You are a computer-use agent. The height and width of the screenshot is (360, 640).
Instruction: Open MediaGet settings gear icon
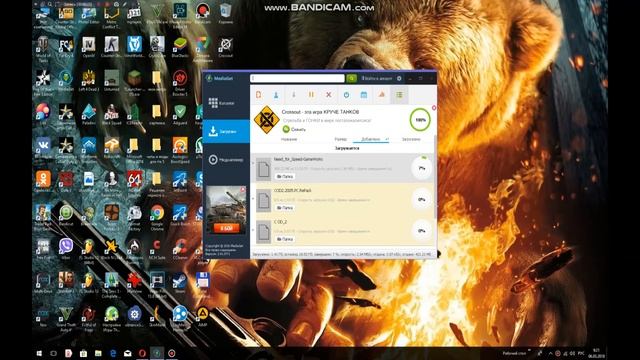point(399,78)
